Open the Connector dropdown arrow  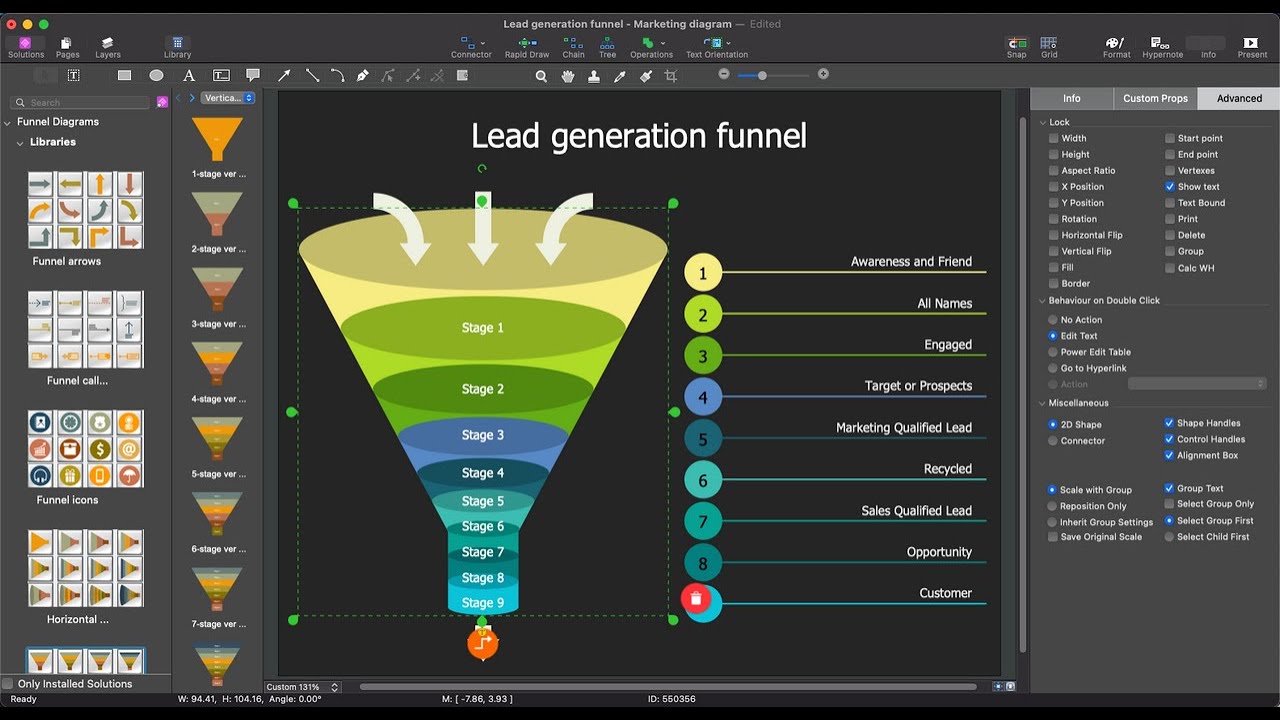483,43
